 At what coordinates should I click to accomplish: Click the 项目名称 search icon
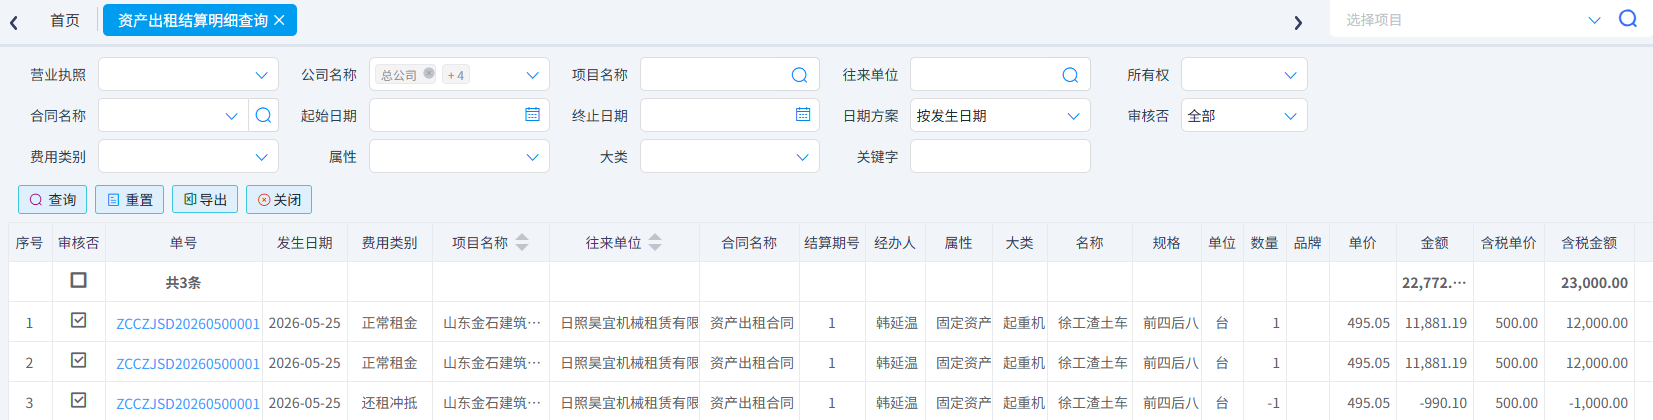click(x=799, y=75)
